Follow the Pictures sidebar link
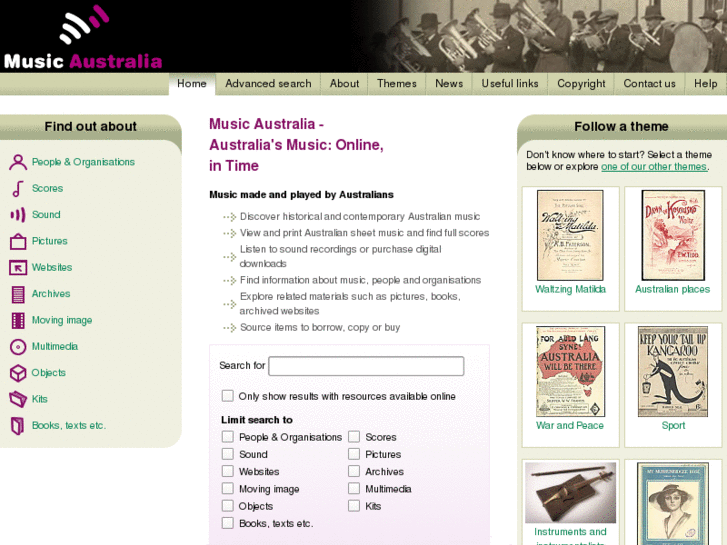The width and height of the screenshot is (727, 545). click(x=50, y=241)
